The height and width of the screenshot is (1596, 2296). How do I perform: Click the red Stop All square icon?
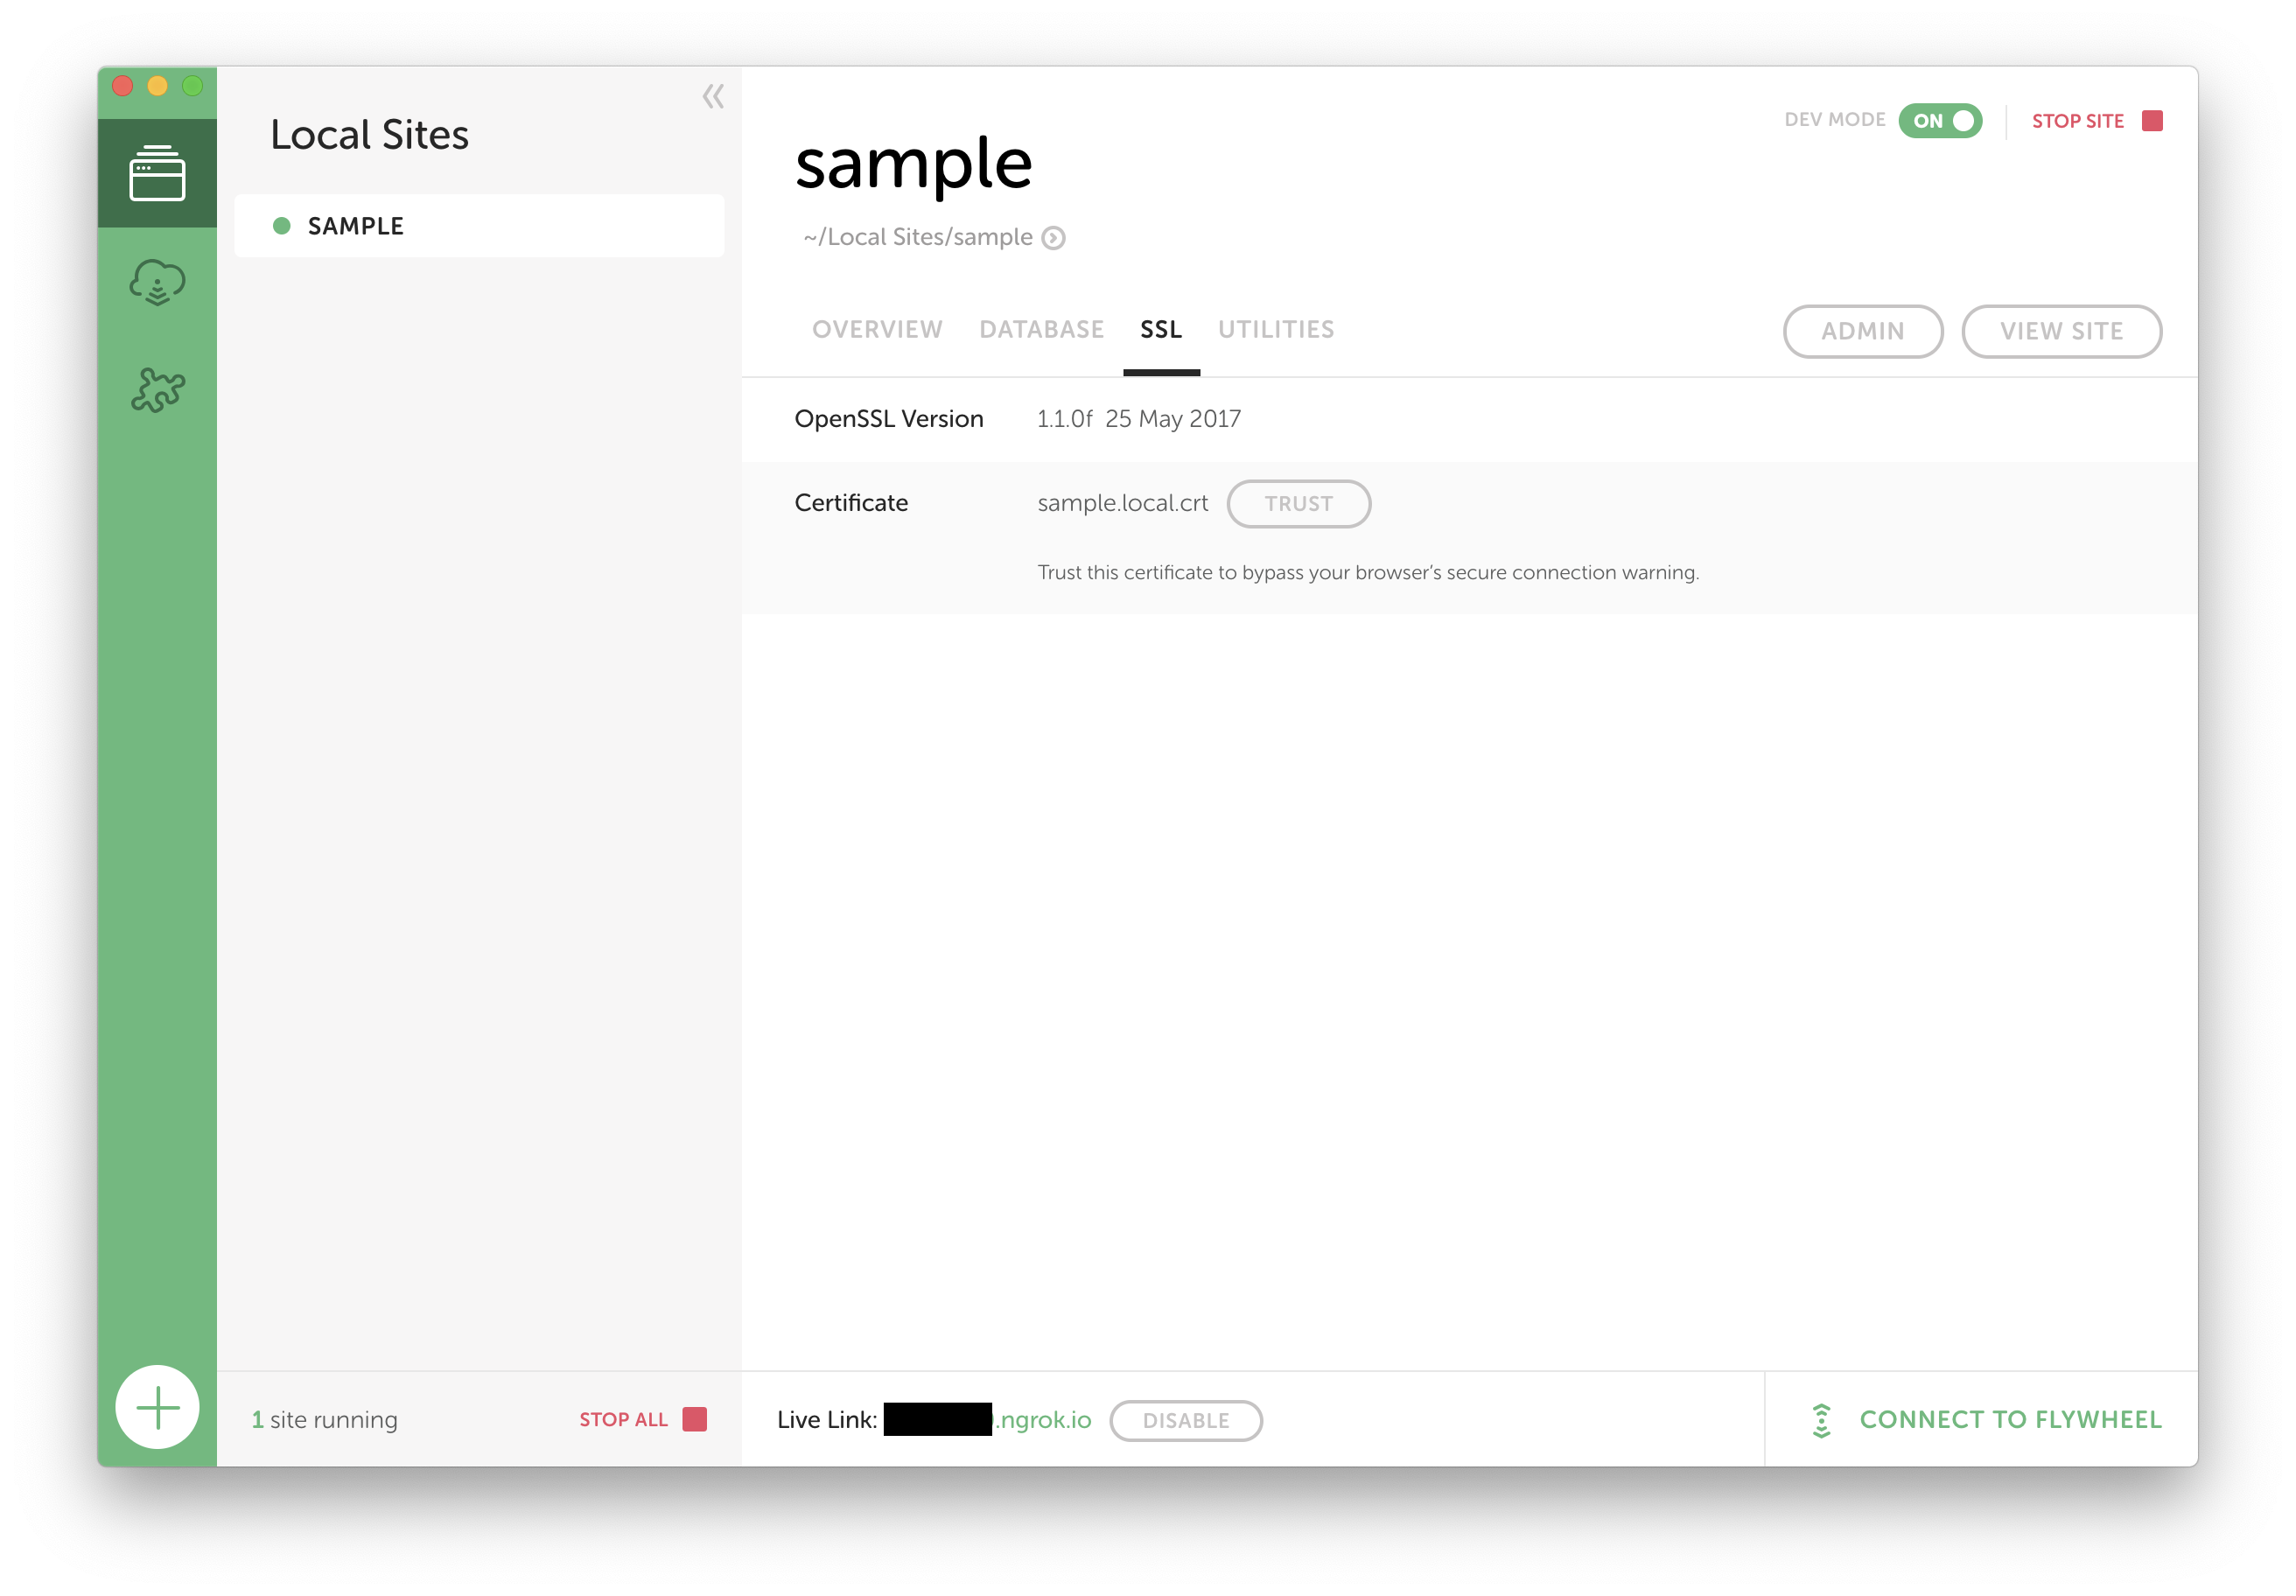click(x=695, y=1420)
